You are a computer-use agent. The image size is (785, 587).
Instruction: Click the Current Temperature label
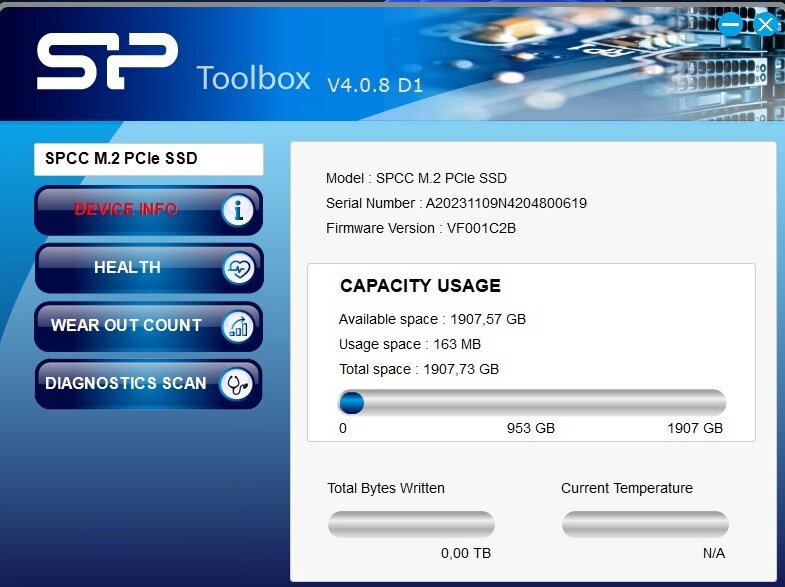[627, 488]
